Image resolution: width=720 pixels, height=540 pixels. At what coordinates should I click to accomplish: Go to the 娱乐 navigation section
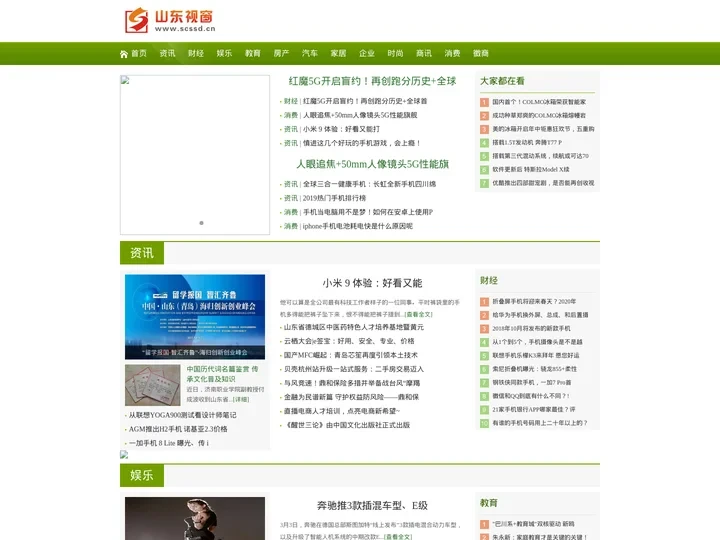(x=224, y=53)
